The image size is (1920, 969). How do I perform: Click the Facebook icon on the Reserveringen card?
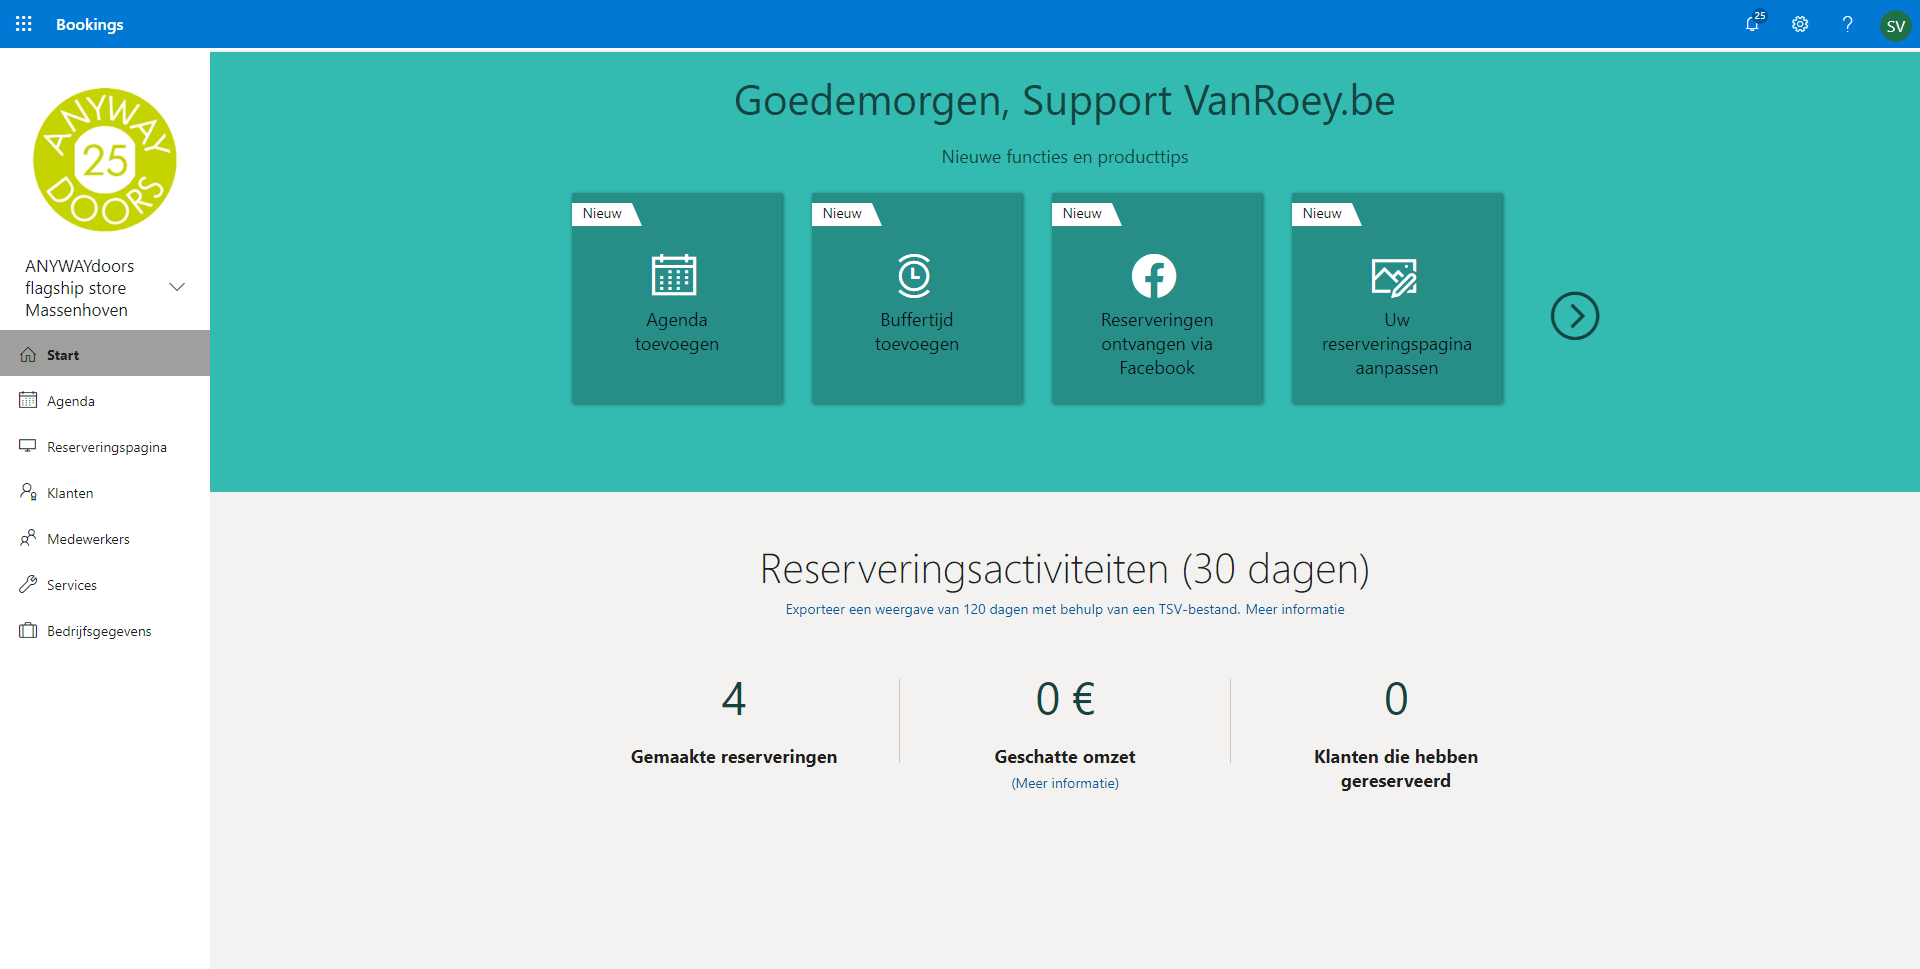(1154, 276)
